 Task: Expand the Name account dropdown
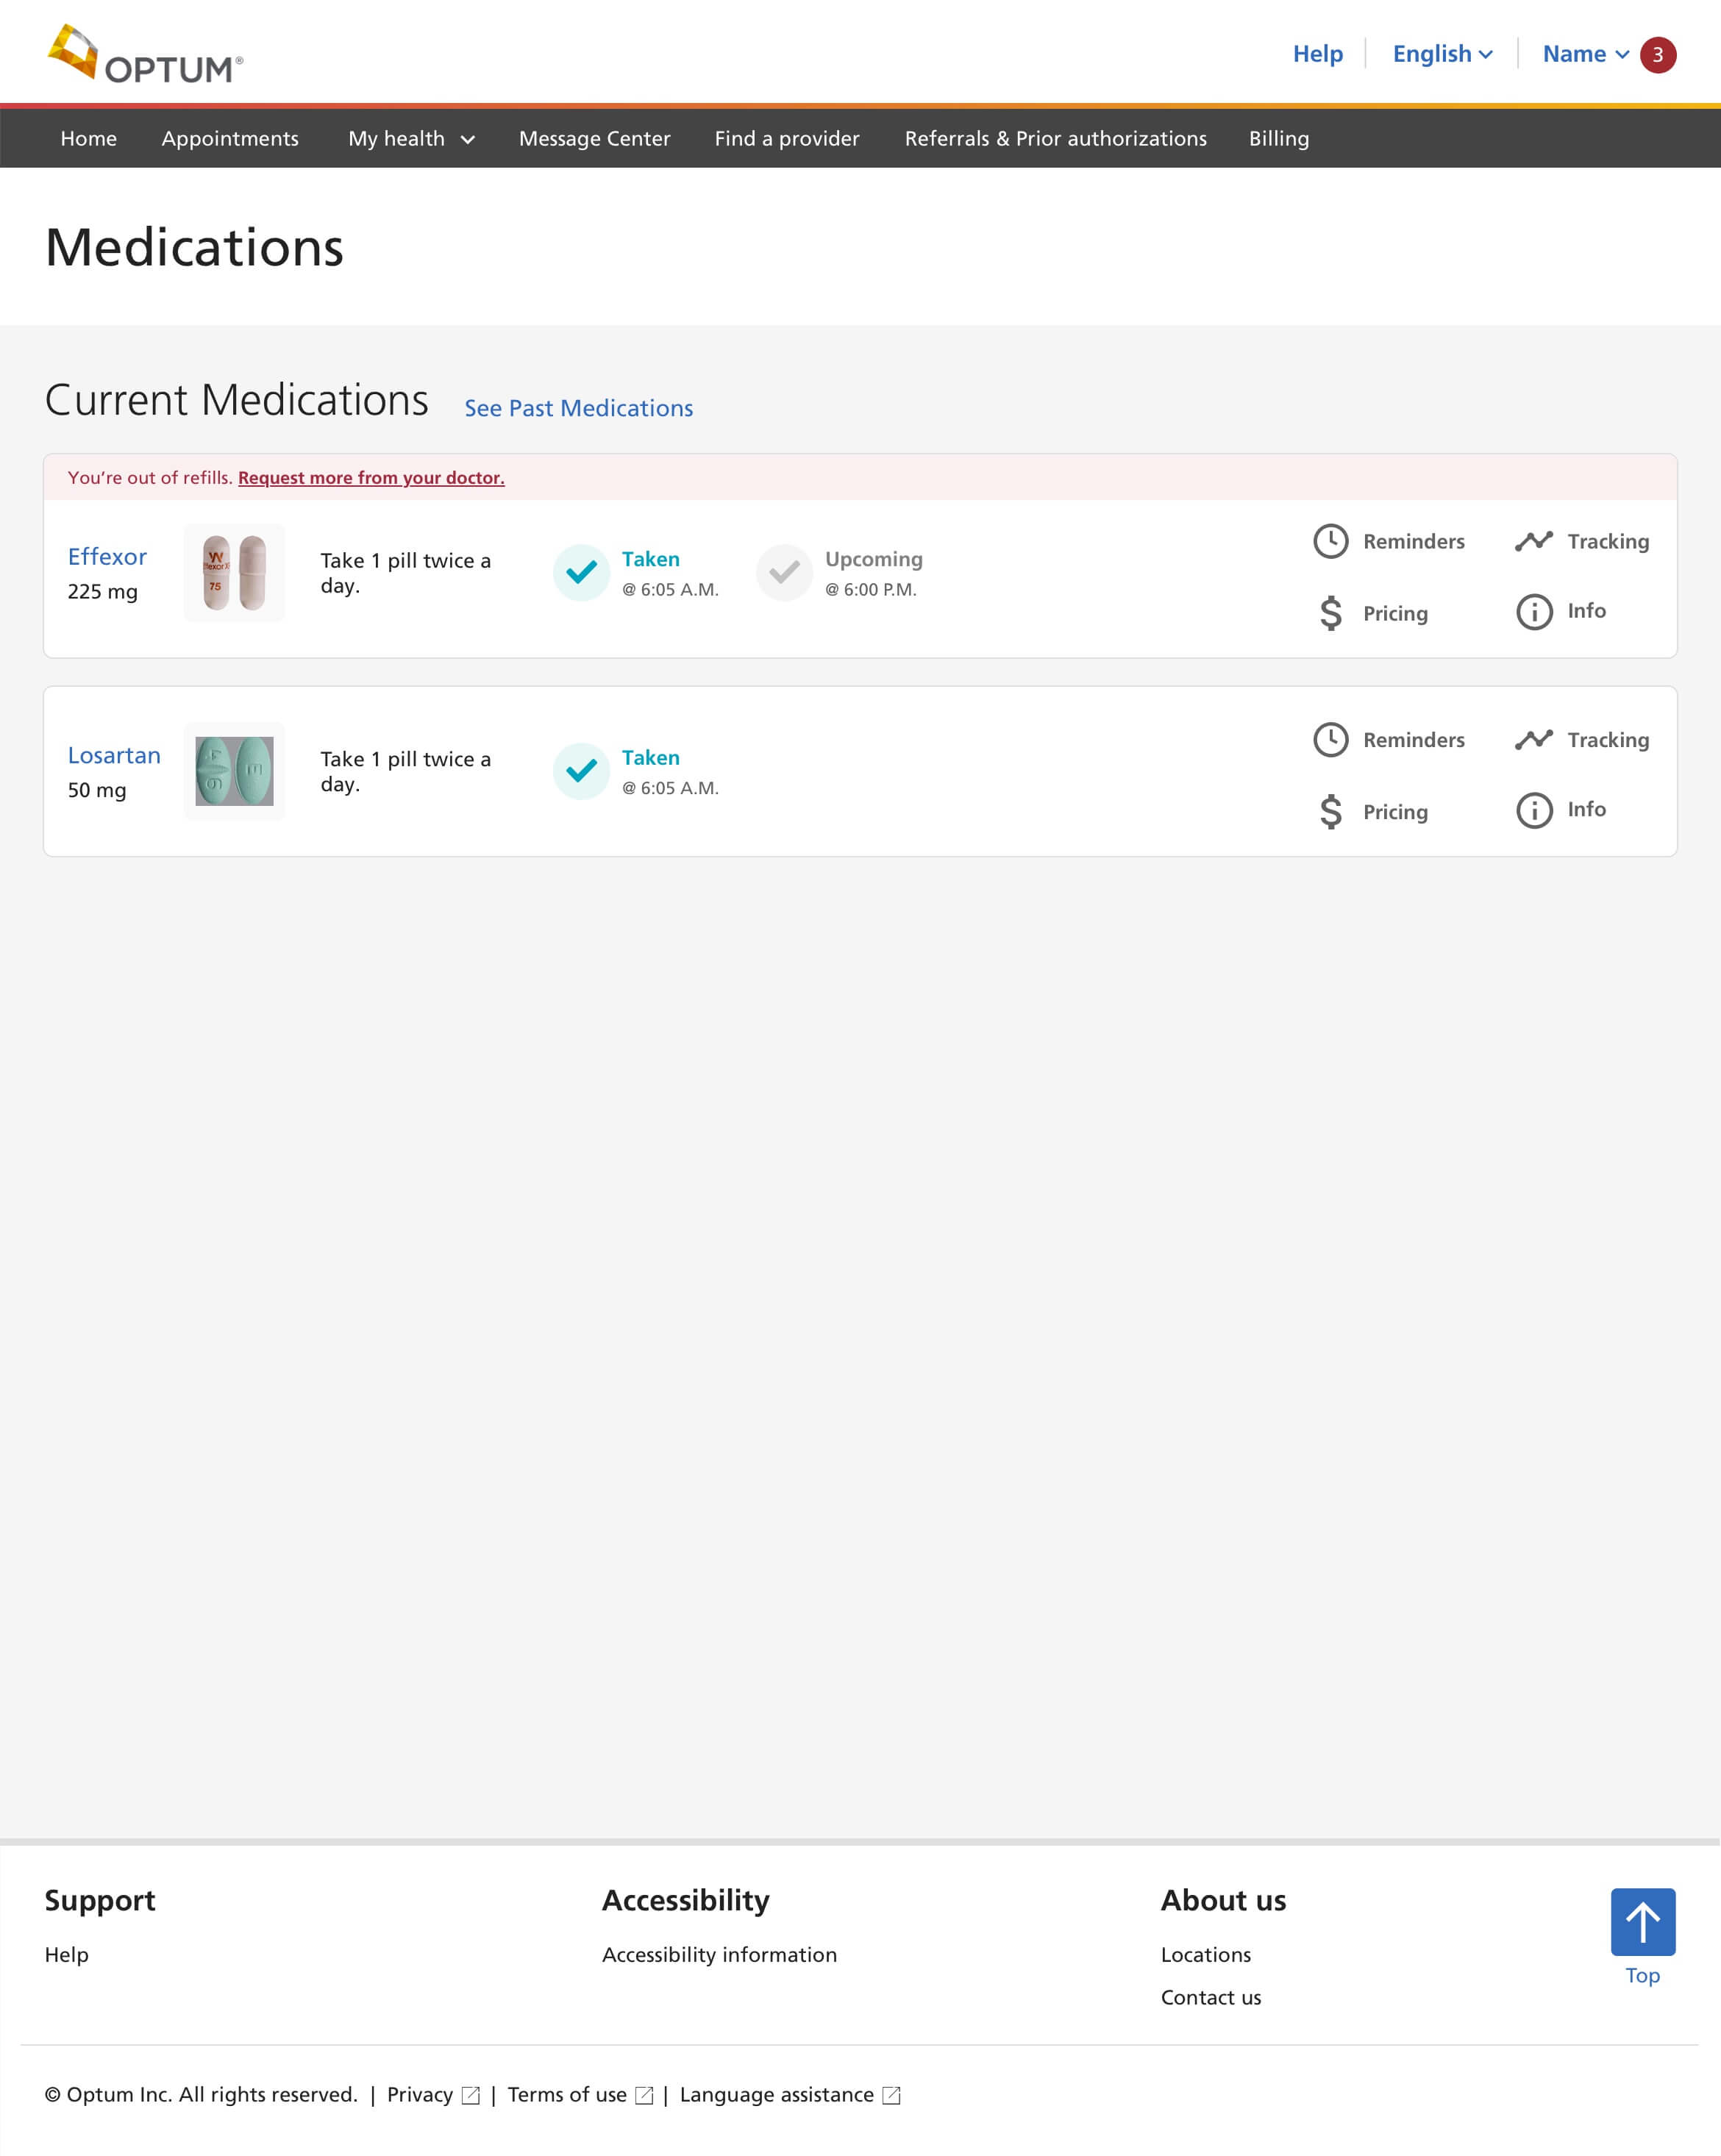pos(1585,54)
